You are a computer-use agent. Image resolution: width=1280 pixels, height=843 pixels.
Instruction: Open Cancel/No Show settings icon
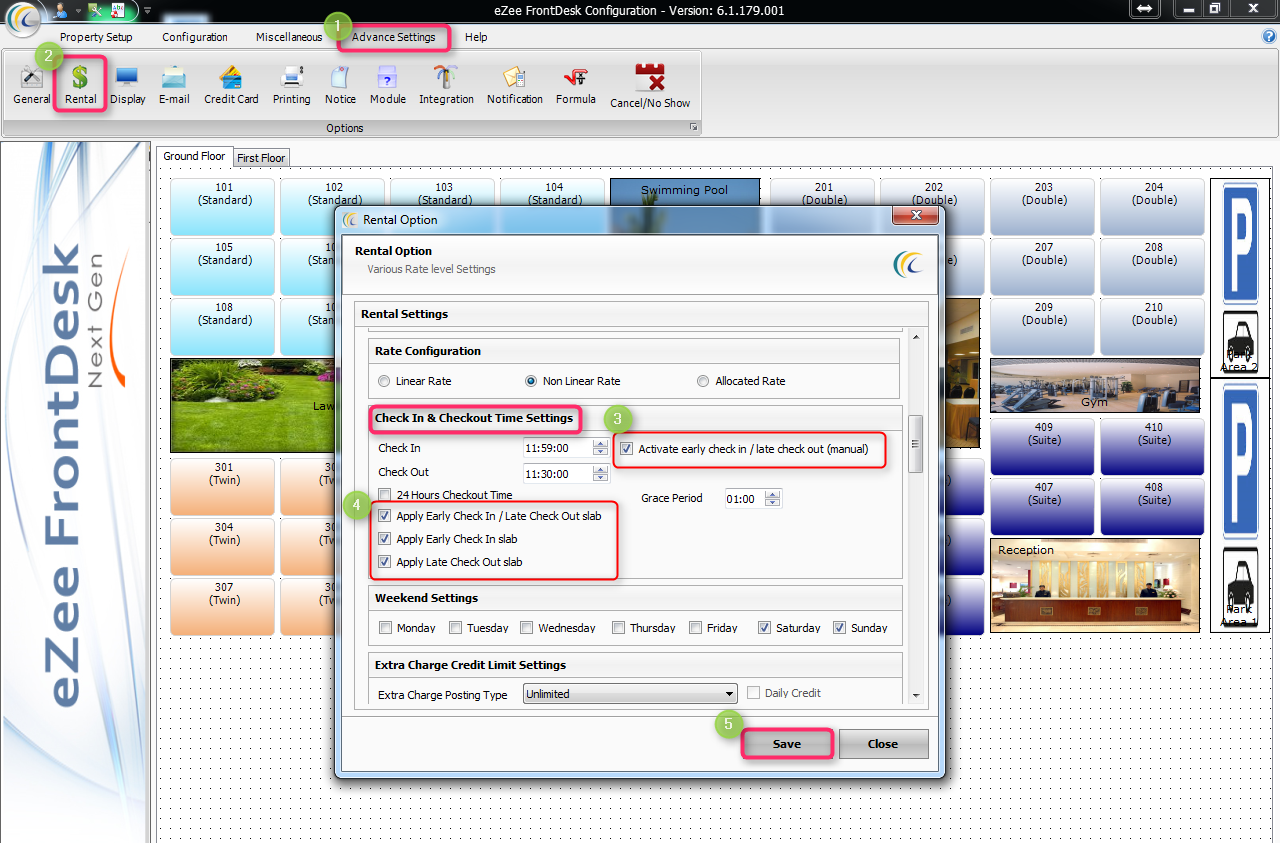pos(650,87)
